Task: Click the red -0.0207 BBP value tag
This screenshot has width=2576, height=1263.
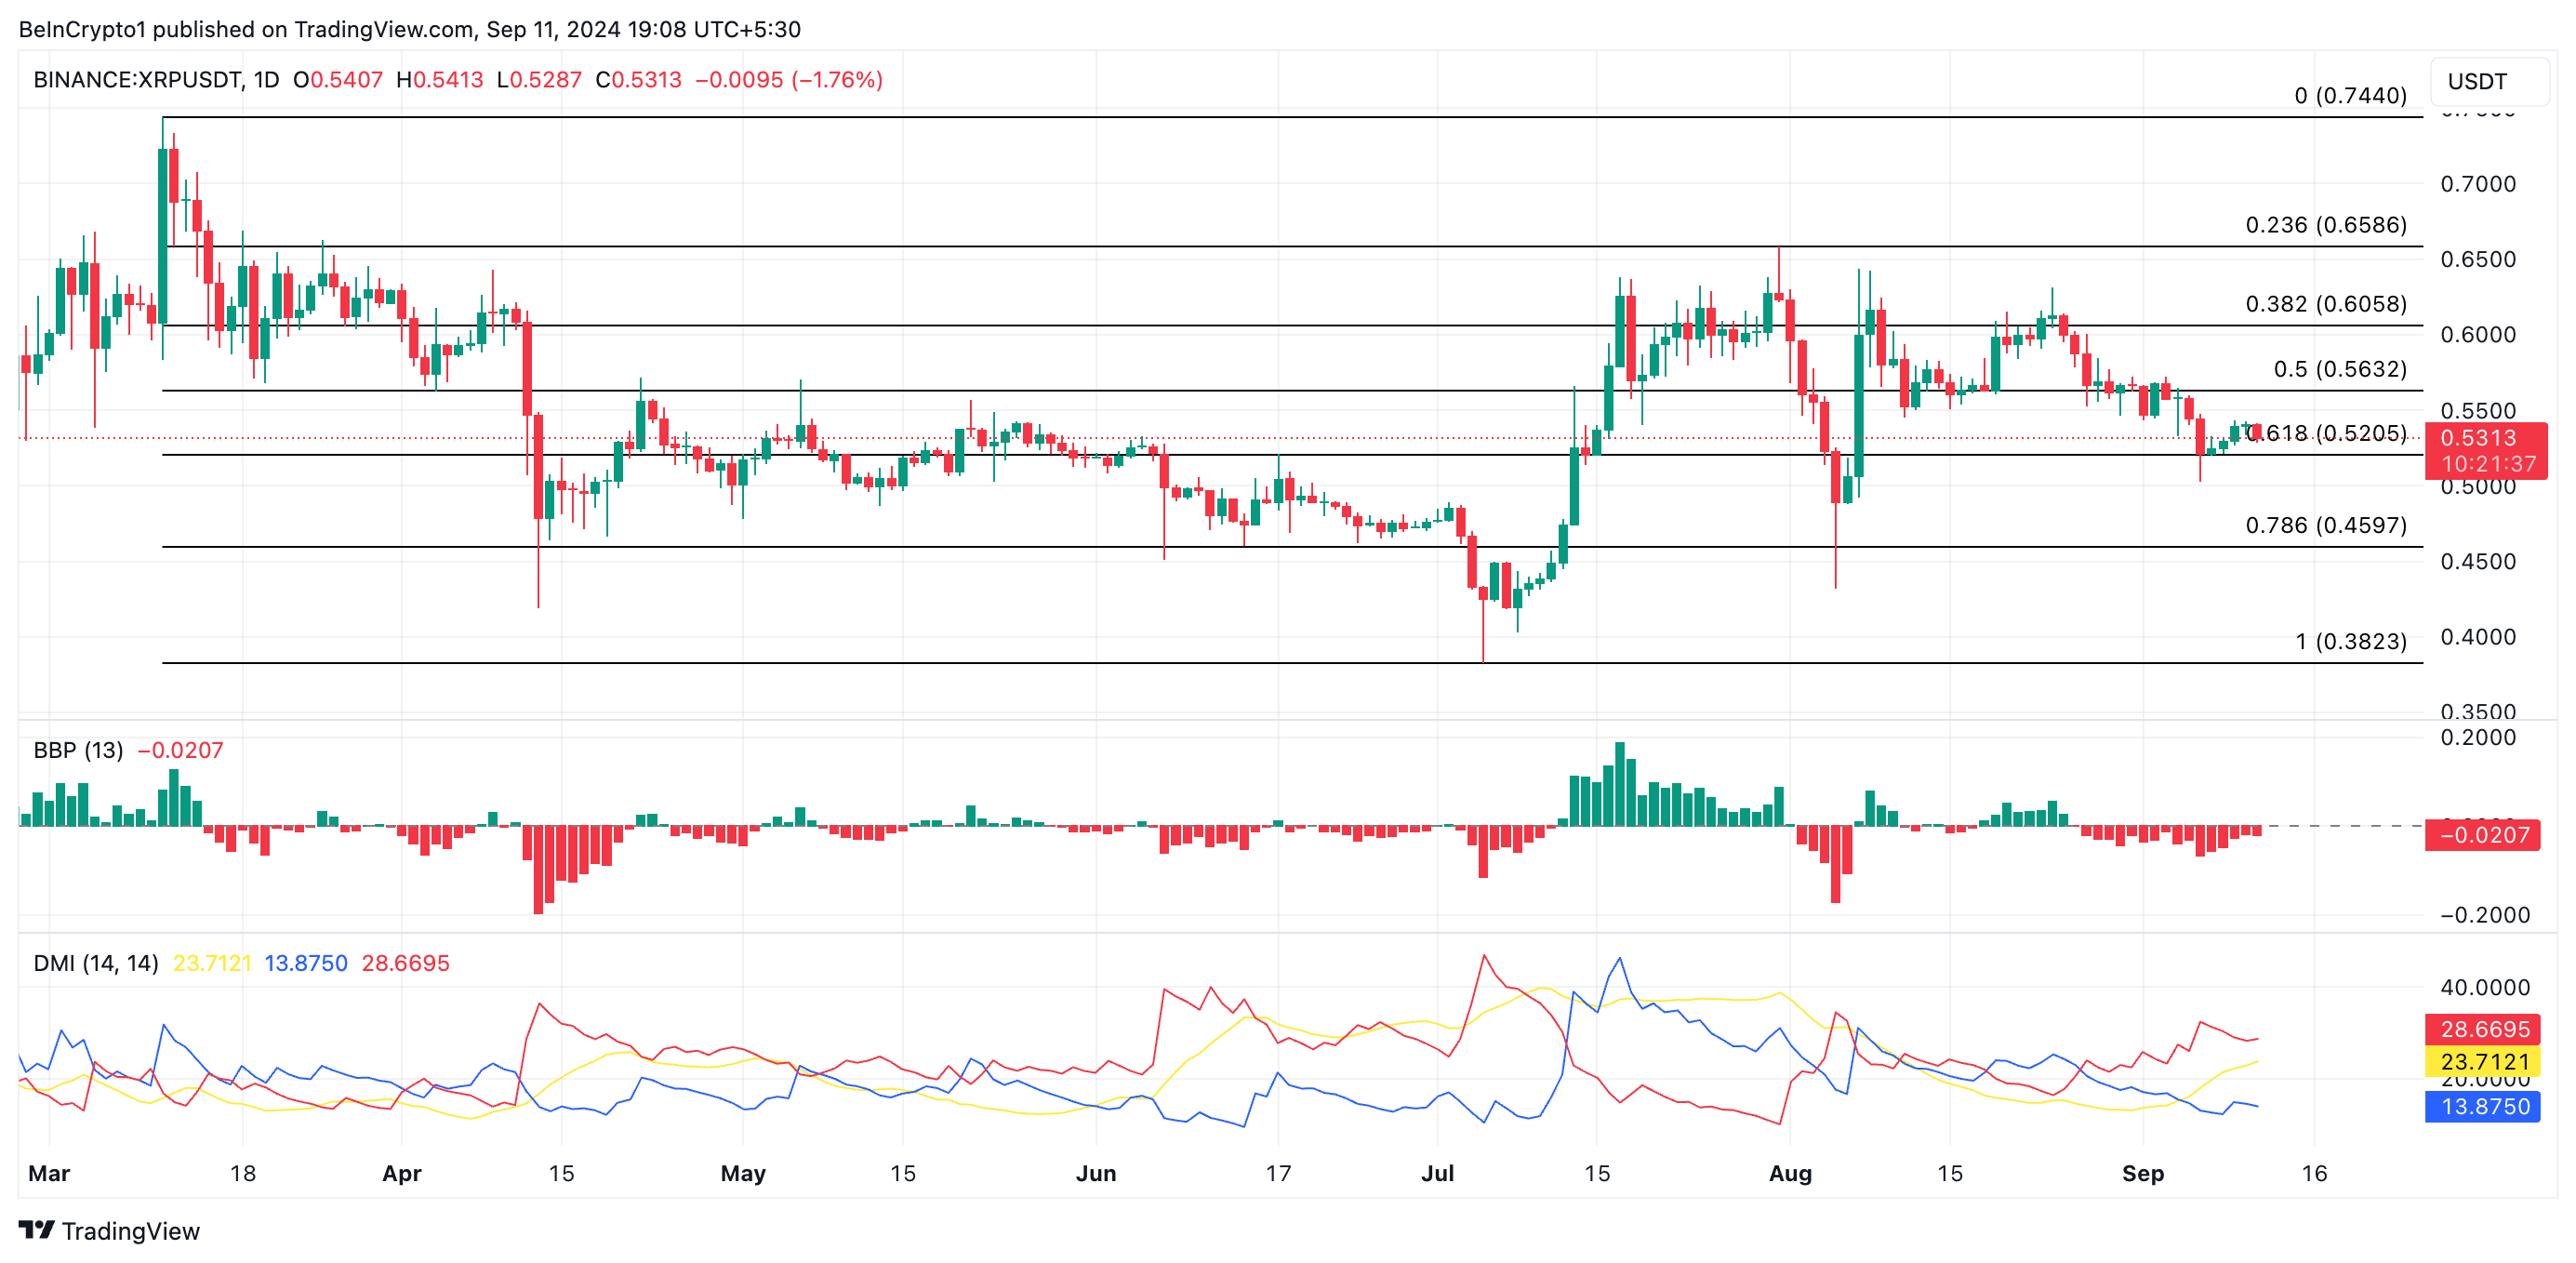Action: (x=2483, y=835)
